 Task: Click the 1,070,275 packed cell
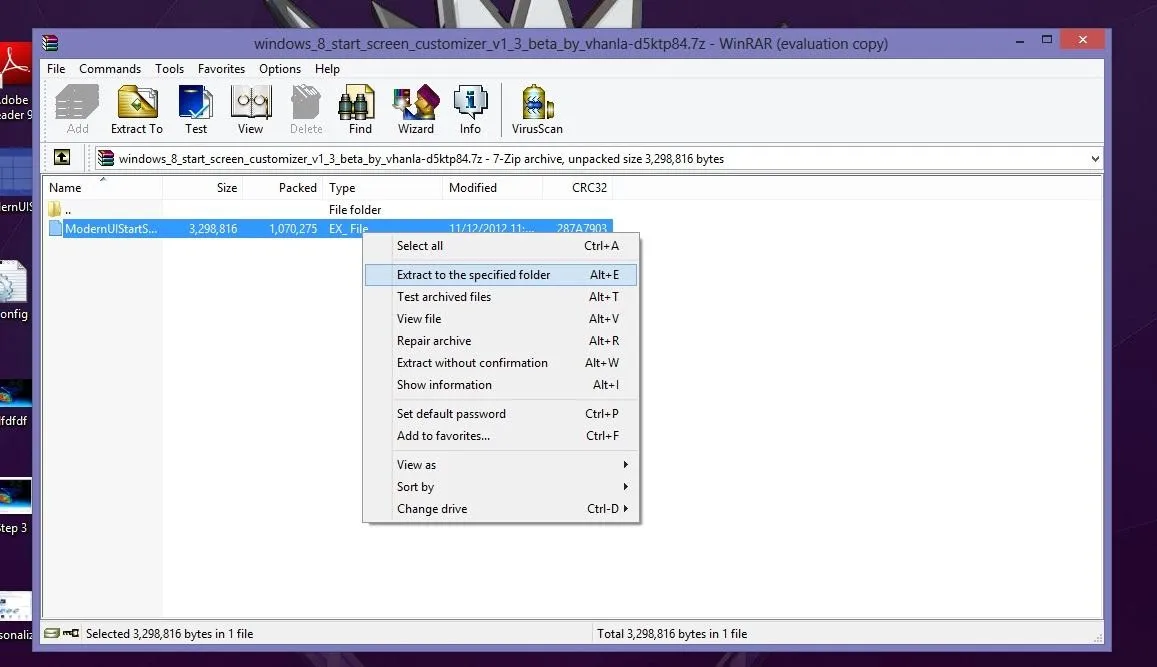(293, 229)
